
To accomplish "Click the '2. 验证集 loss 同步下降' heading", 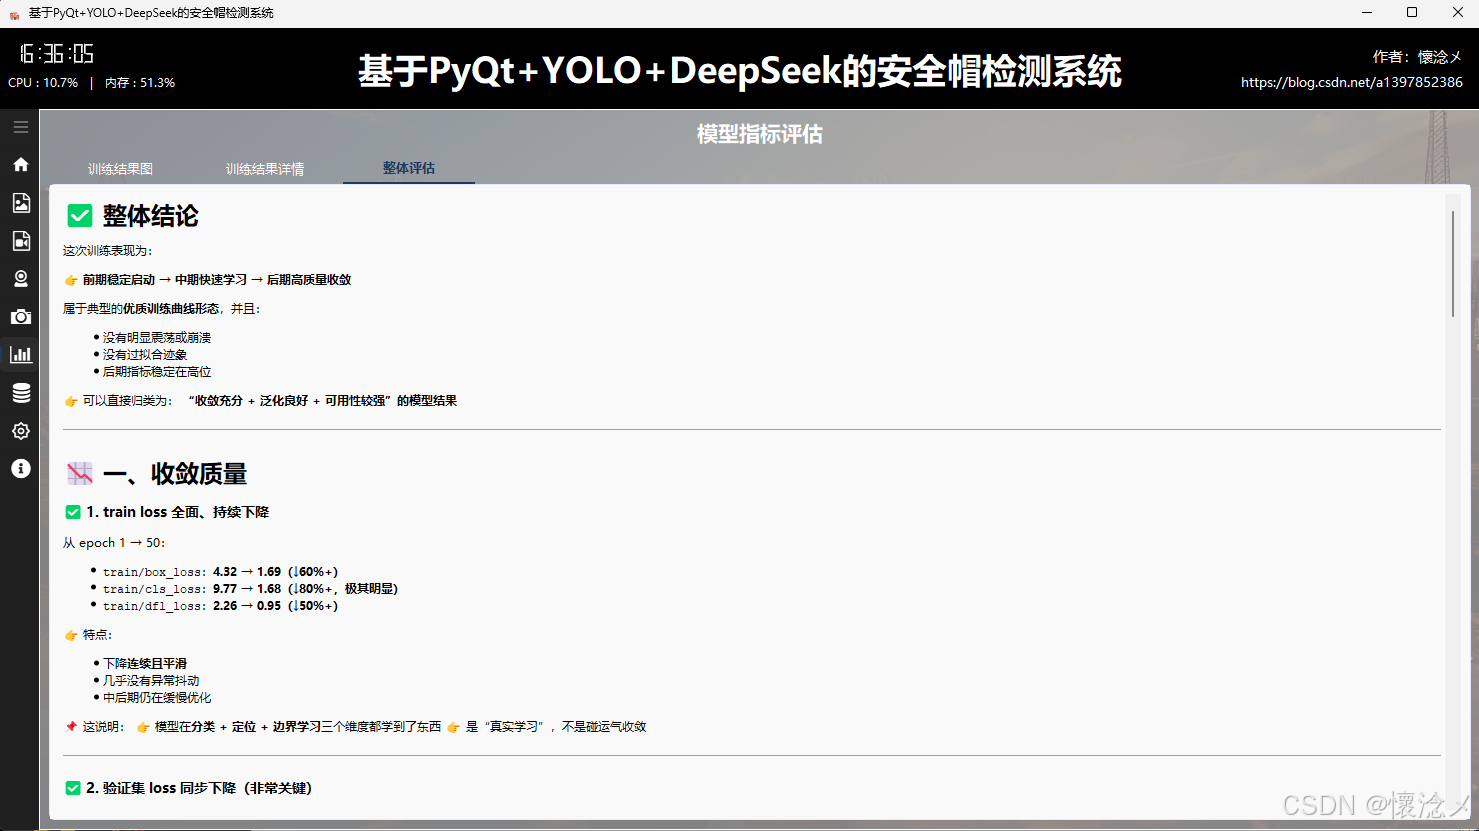I will 199,788.
